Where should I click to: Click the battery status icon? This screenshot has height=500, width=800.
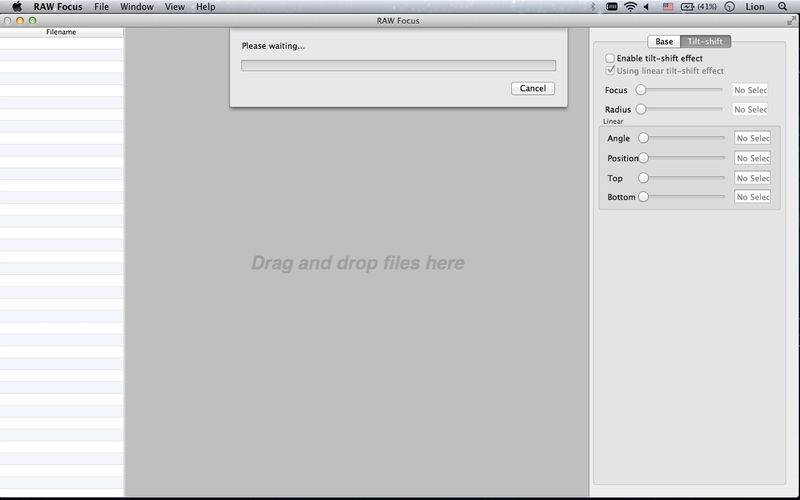687,7
